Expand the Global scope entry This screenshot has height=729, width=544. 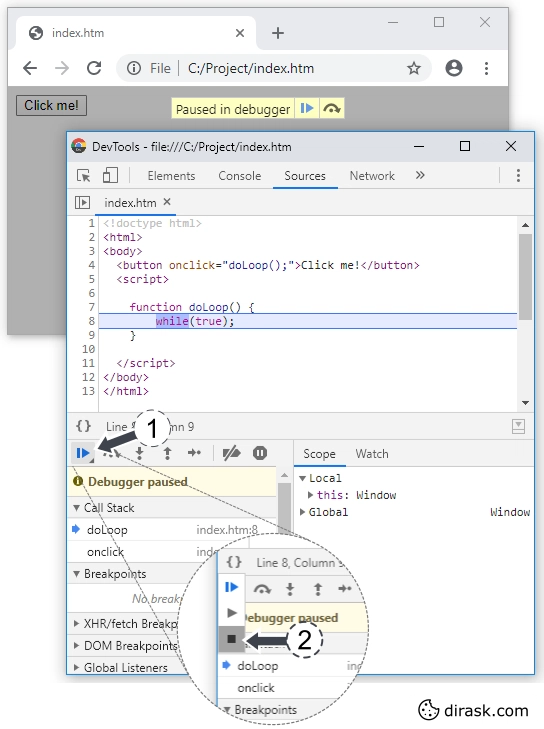[x=324, y=512]
